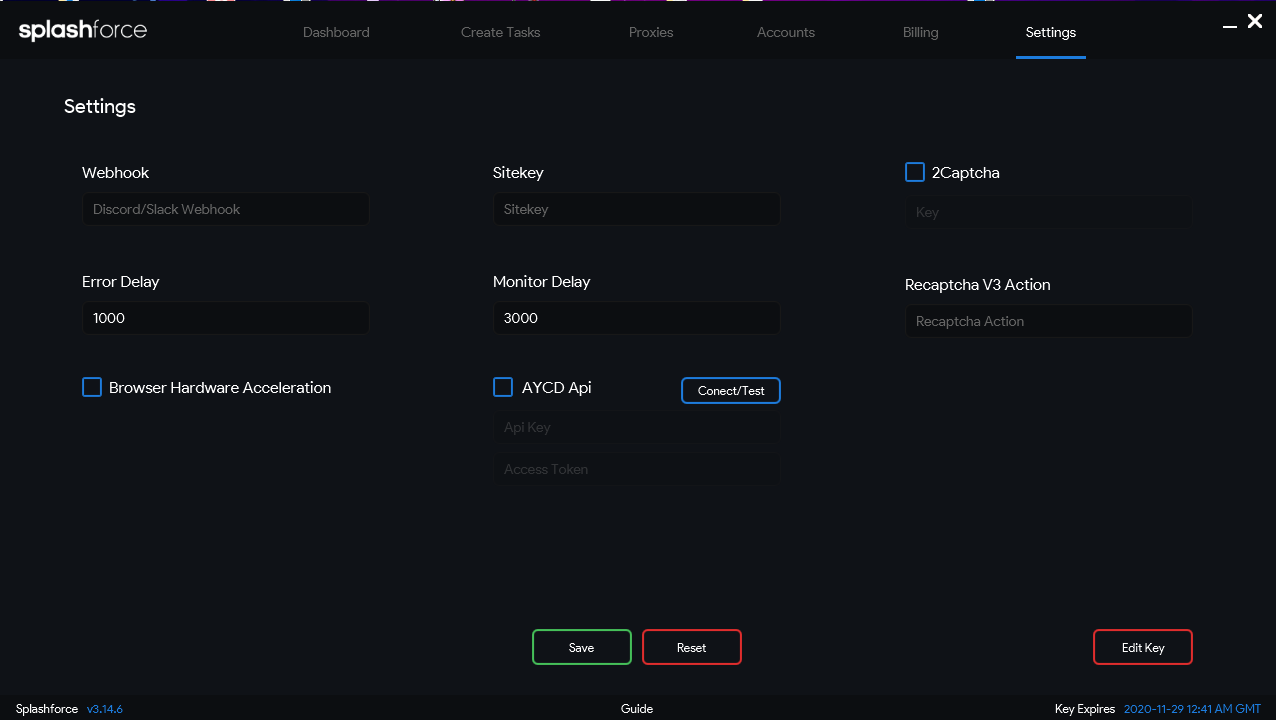This screenshot has width=1276, height=720.
Task: Click the Edit Key button
Action: tap(1142, 647)
